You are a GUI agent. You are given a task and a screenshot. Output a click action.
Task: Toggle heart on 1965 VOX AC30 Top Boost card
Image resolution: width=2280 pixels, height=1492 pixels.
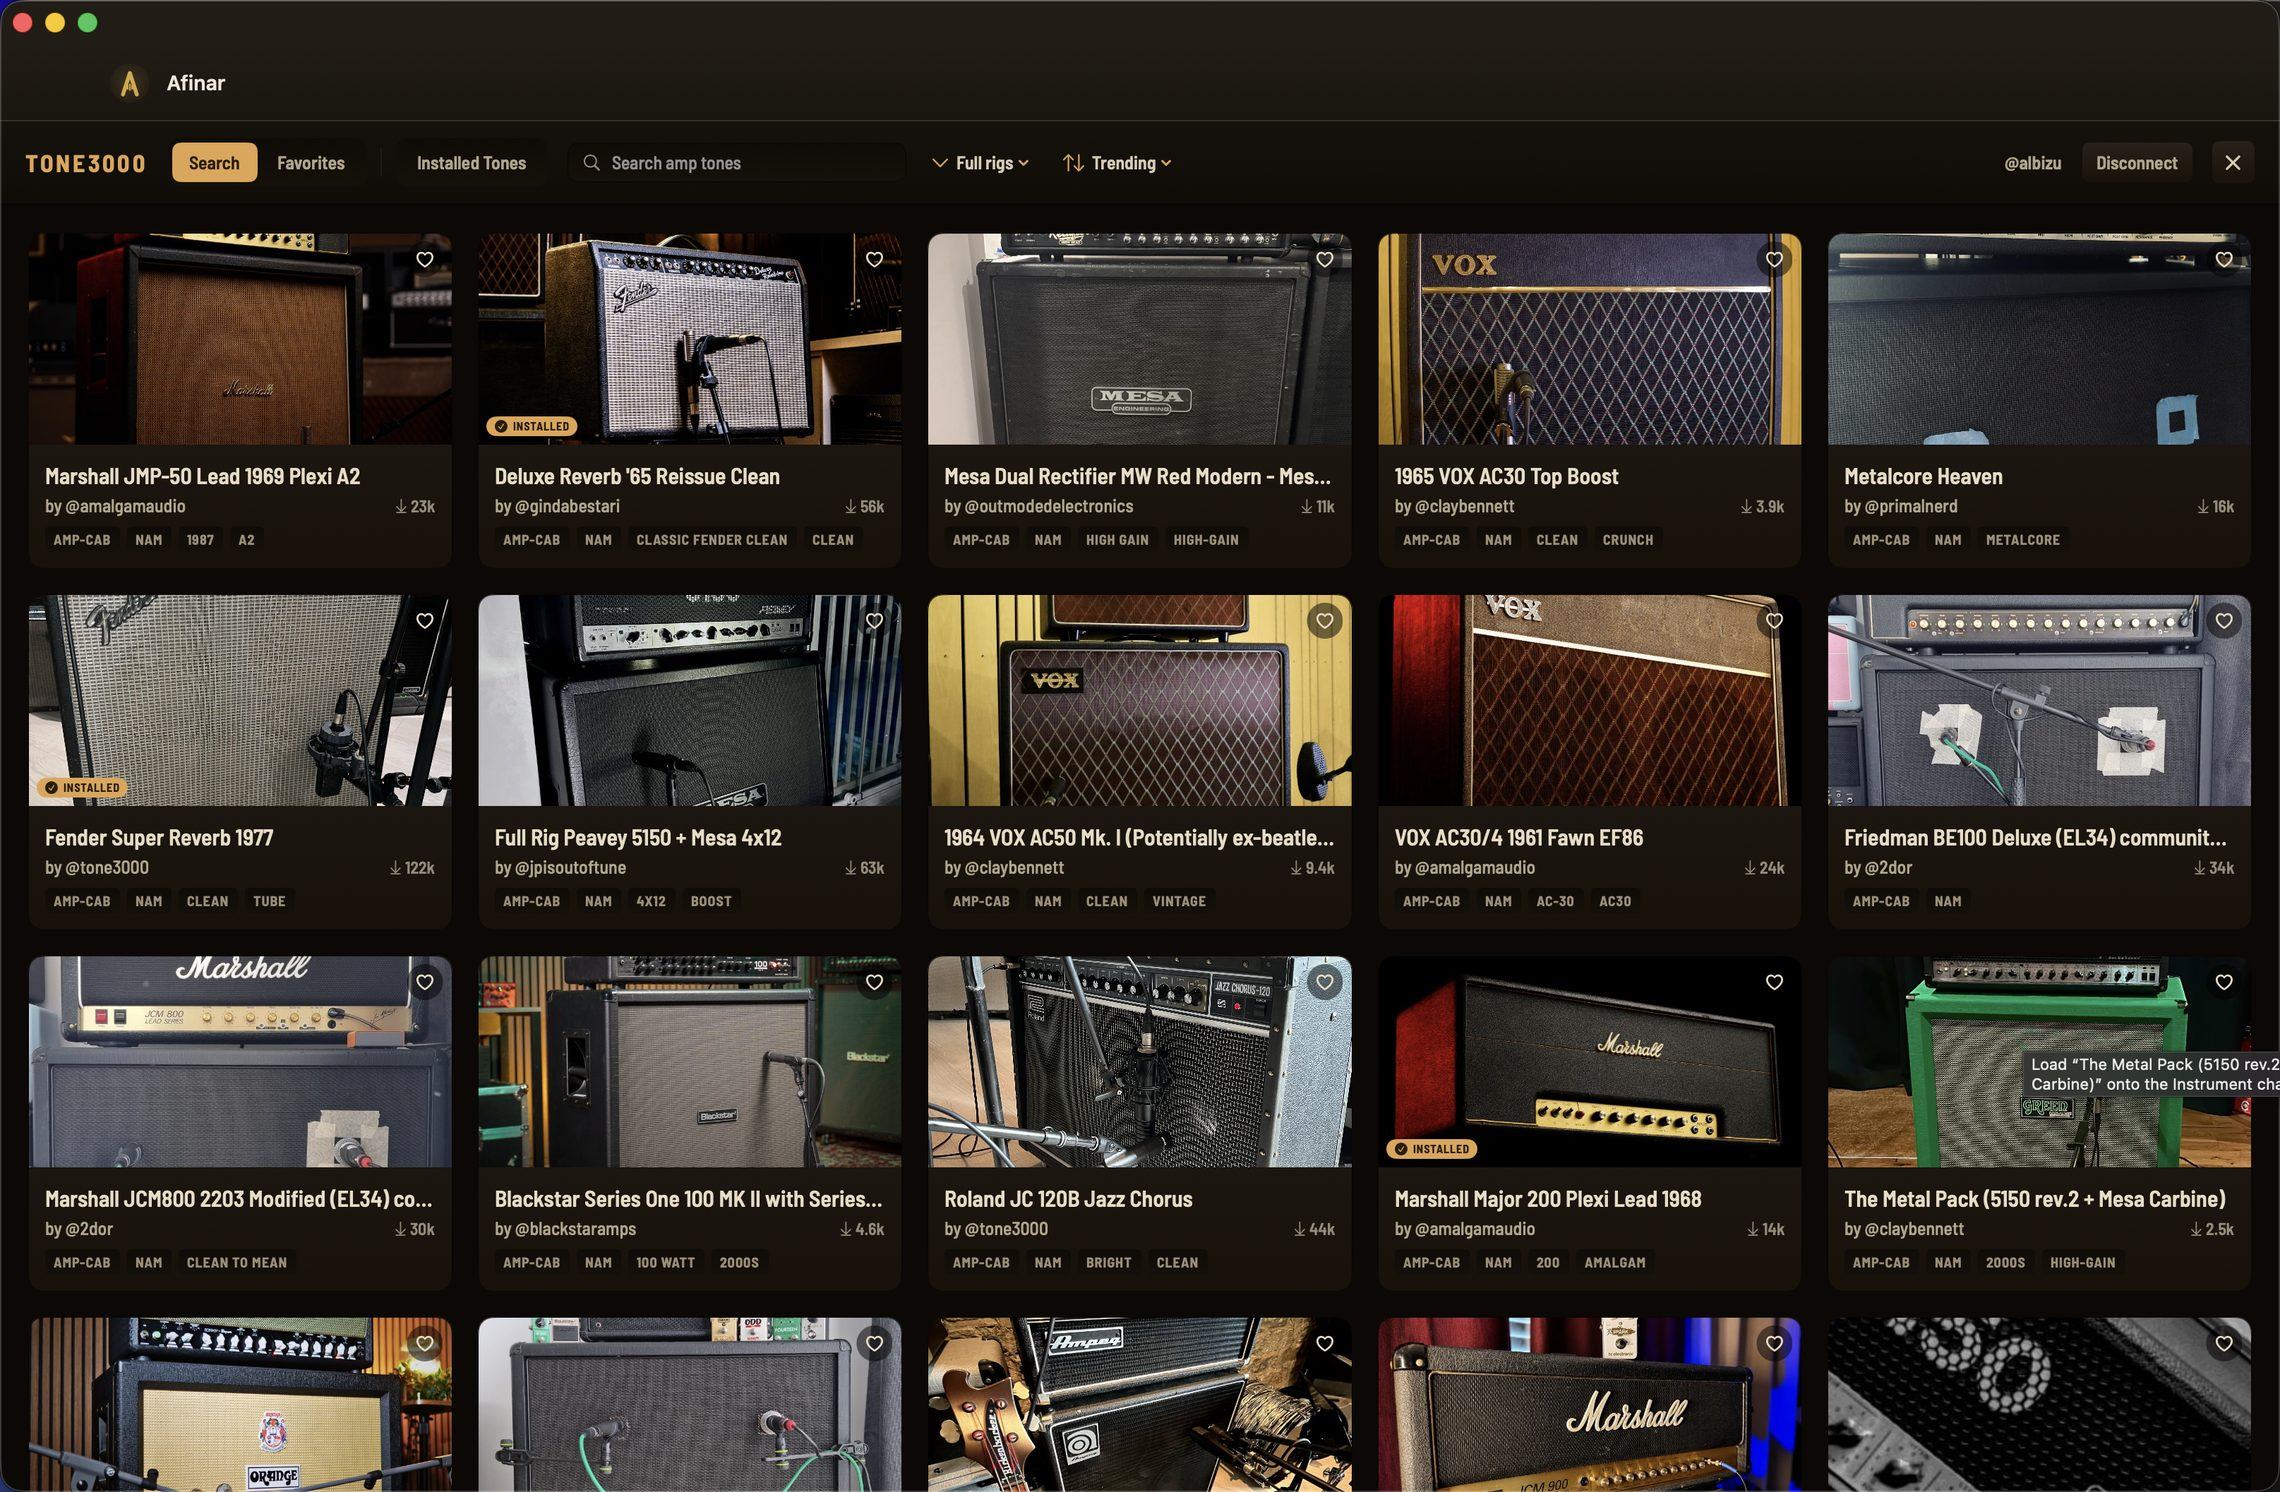coord(1774,259)
